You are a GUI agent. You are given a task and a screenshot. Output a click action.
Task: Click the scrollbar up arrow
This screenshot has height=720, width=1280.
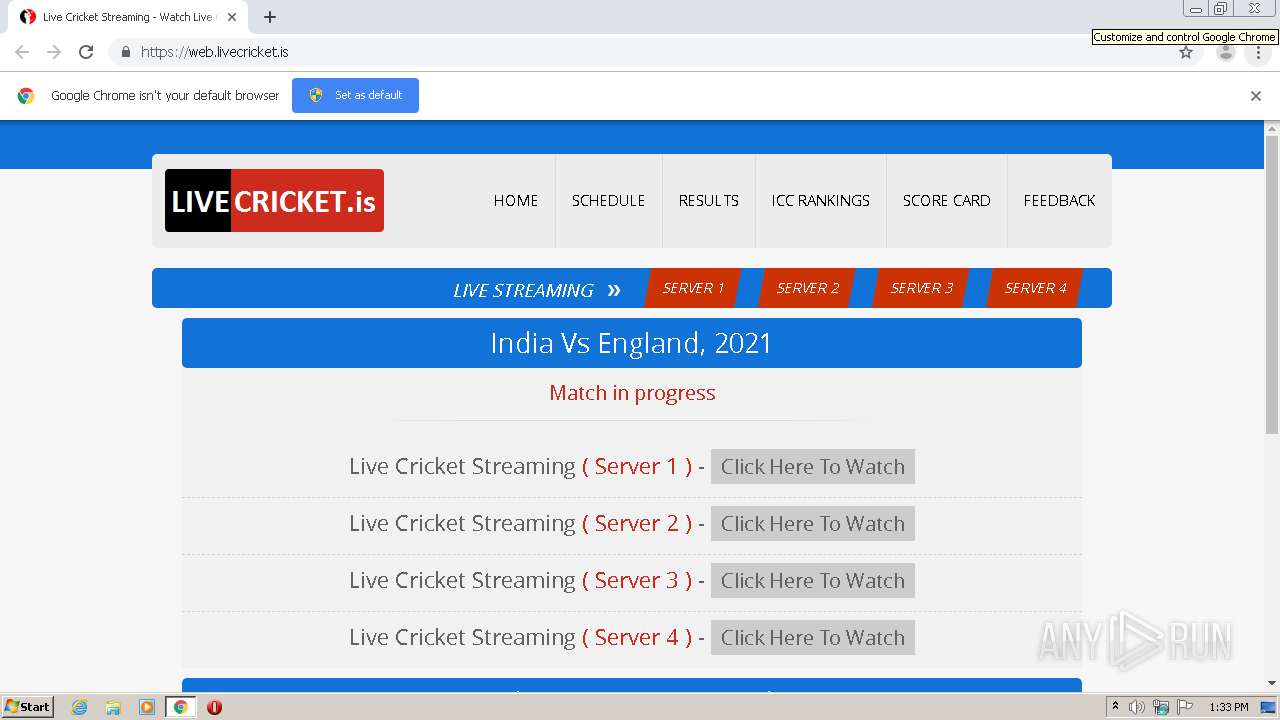point(1272,129)
